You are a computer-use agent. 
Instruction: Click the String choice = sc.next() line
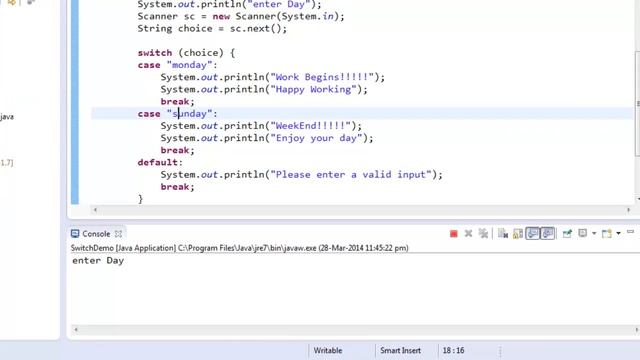pyautogui.click(x=212, y=29)
